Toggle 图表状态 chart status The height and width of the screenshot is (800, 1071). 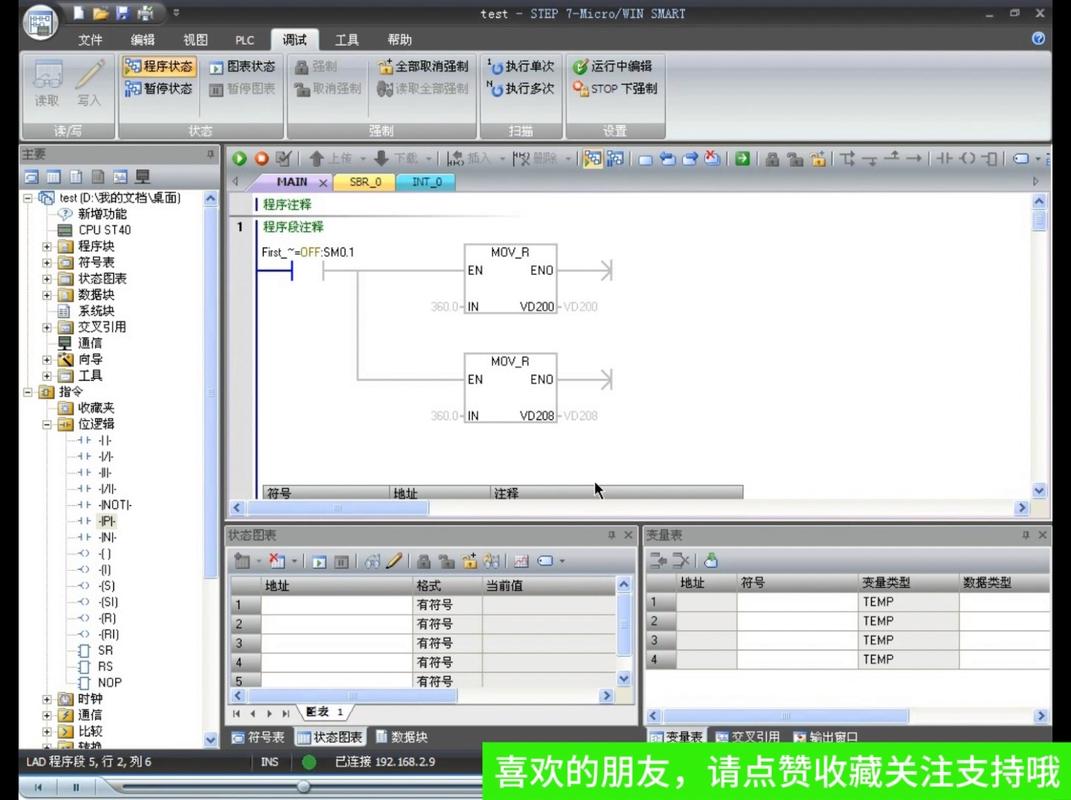(x=242, y=66)
